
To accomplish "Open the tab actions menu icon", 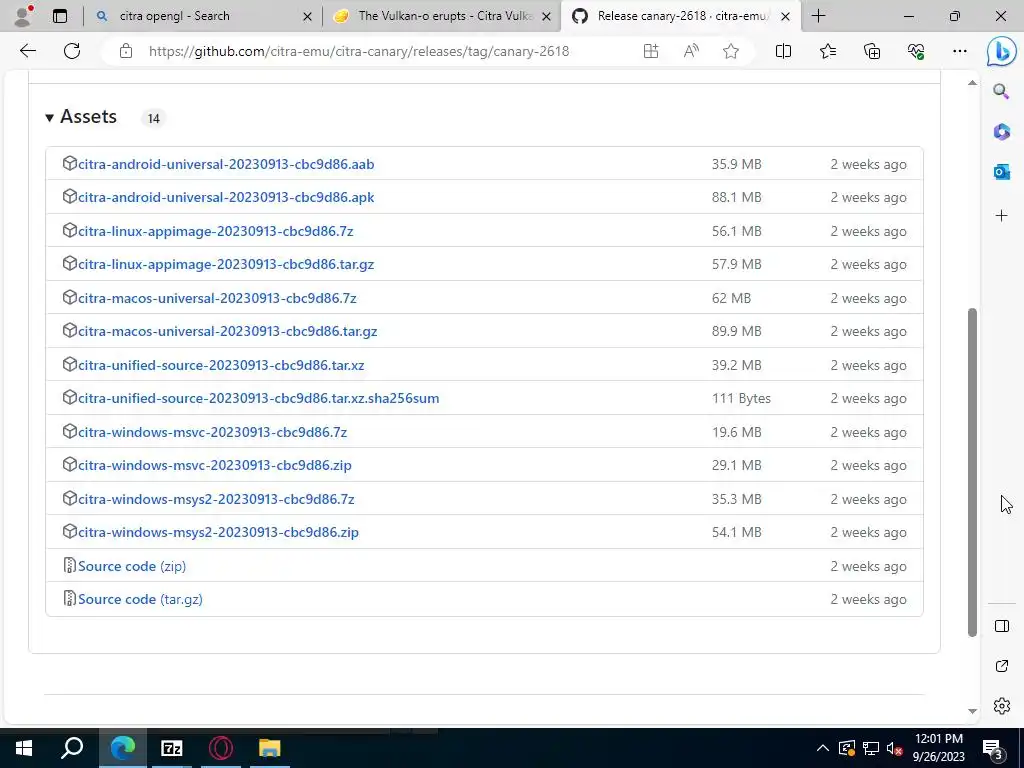I will tap(60, 16).
